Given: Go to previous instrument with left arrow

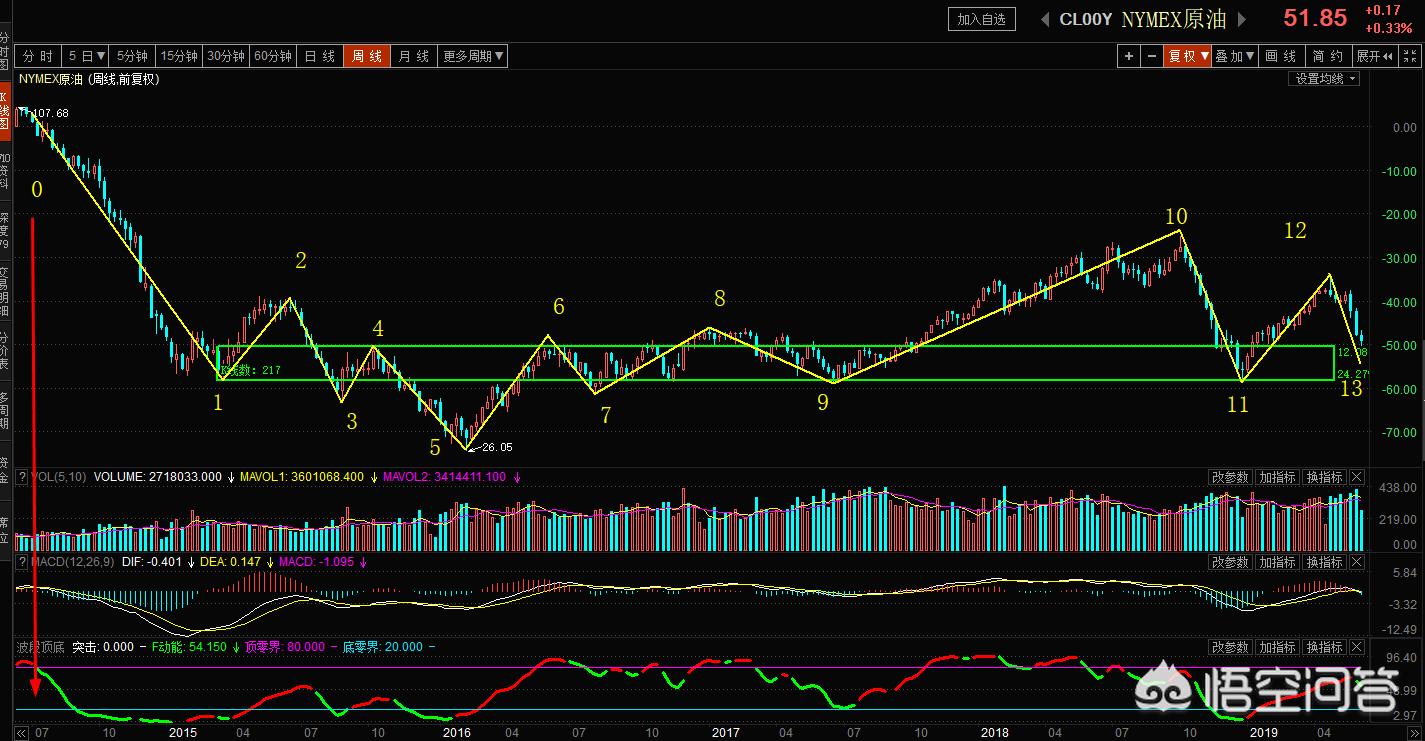Looking at the screenshot, I should 1044,19.
